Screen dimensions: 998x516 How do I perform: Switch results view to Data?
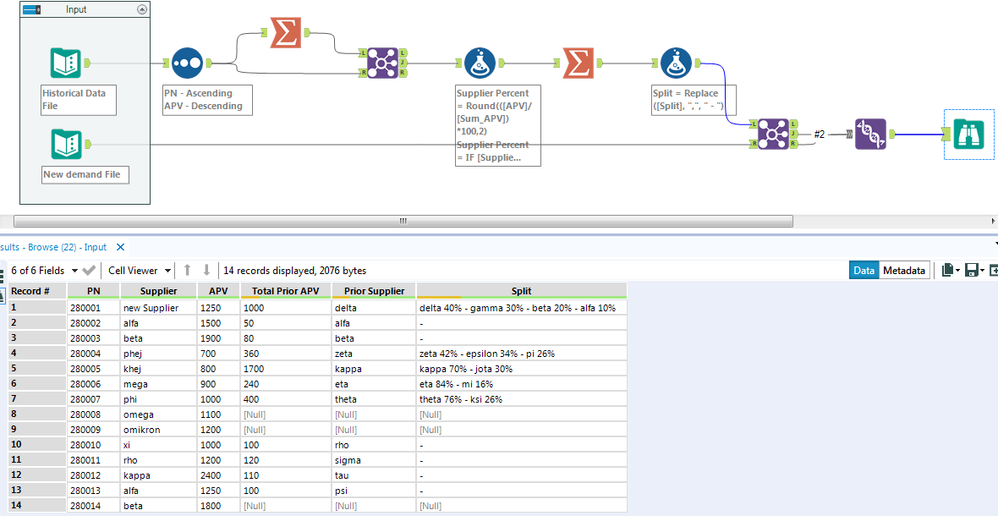pyautogui.click(x=864, y=270)
